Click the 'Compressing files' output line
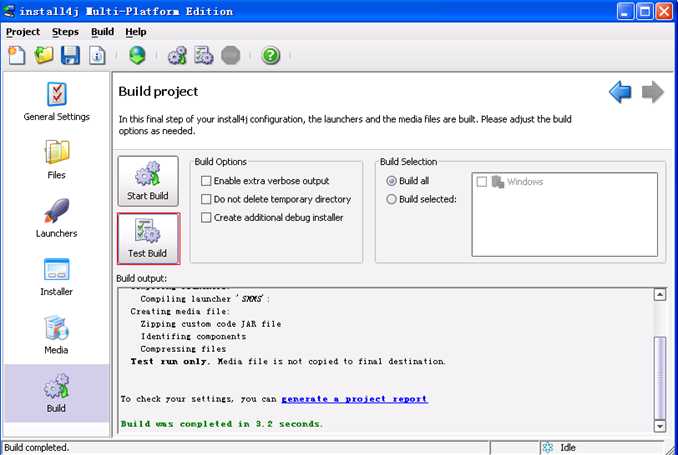 tap(183, 349)
